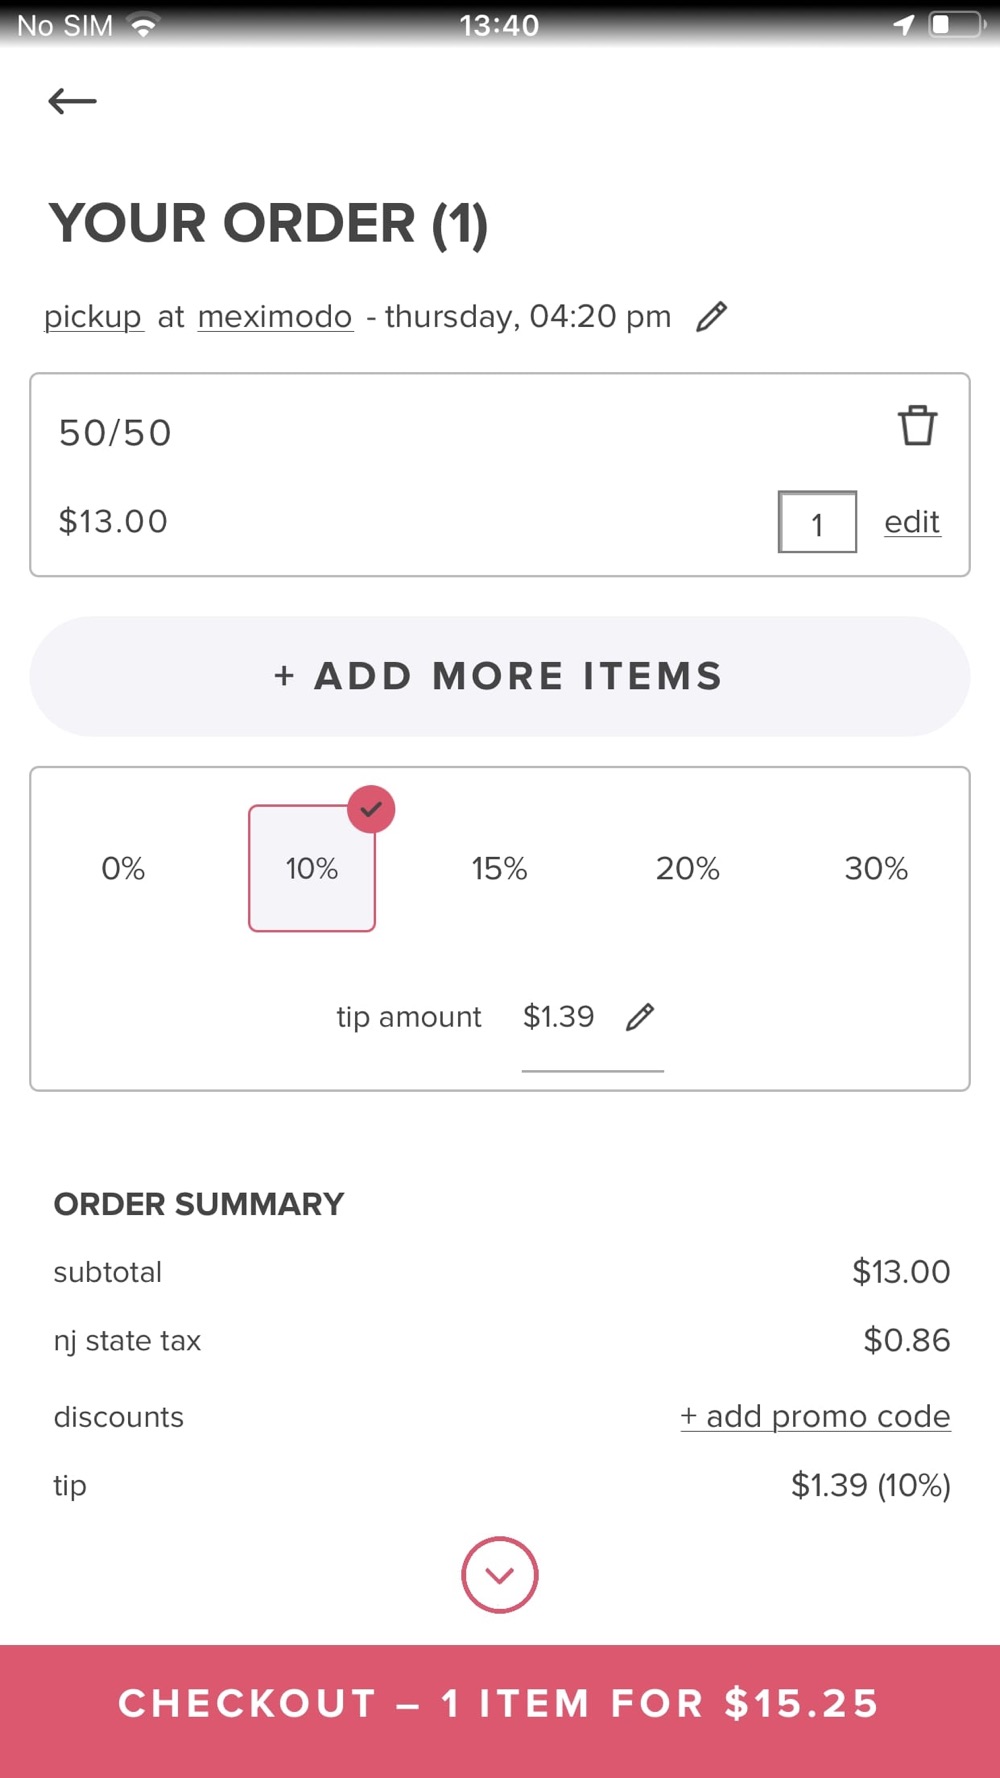Screen dimensions: 1000x1778
Task: Open the meximodo location link
Action: coord(275,317)
